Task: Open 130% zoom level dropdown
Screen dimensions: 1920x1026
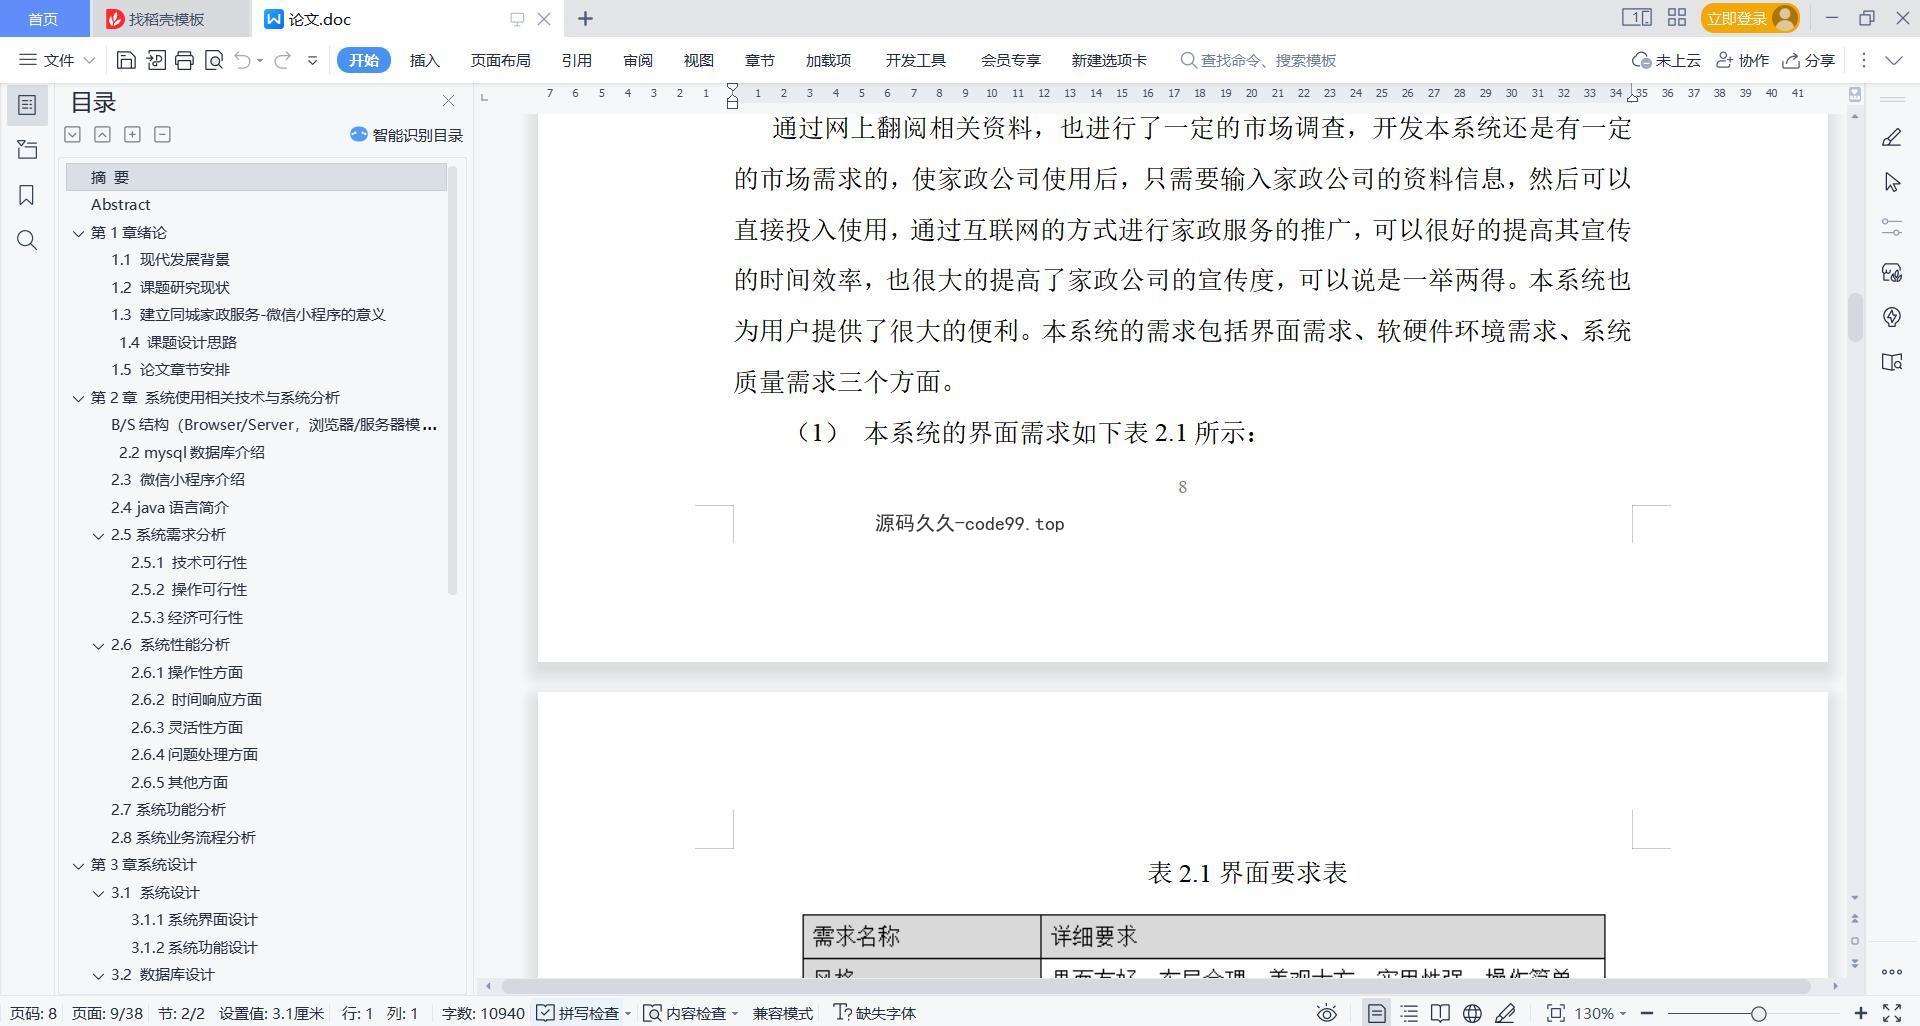Action: click(1600, 1013)
